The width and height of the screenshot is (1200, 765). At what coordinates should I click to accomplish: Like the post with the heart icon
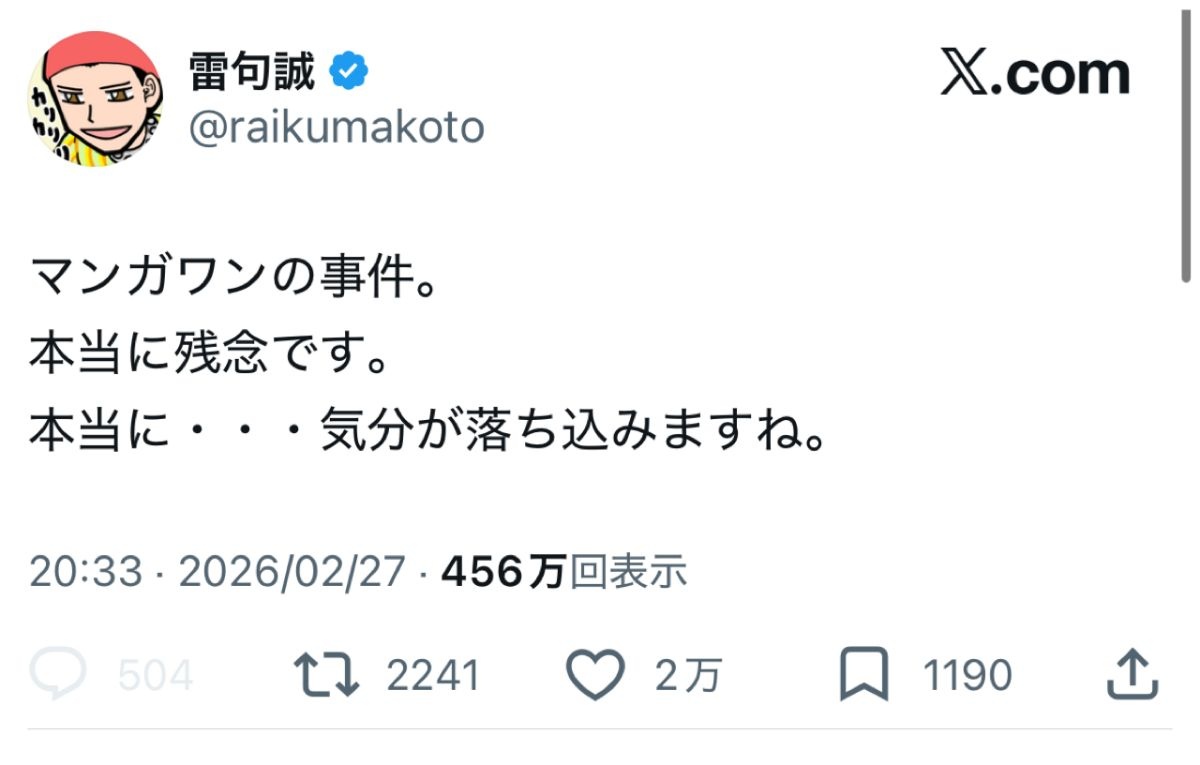595,675
